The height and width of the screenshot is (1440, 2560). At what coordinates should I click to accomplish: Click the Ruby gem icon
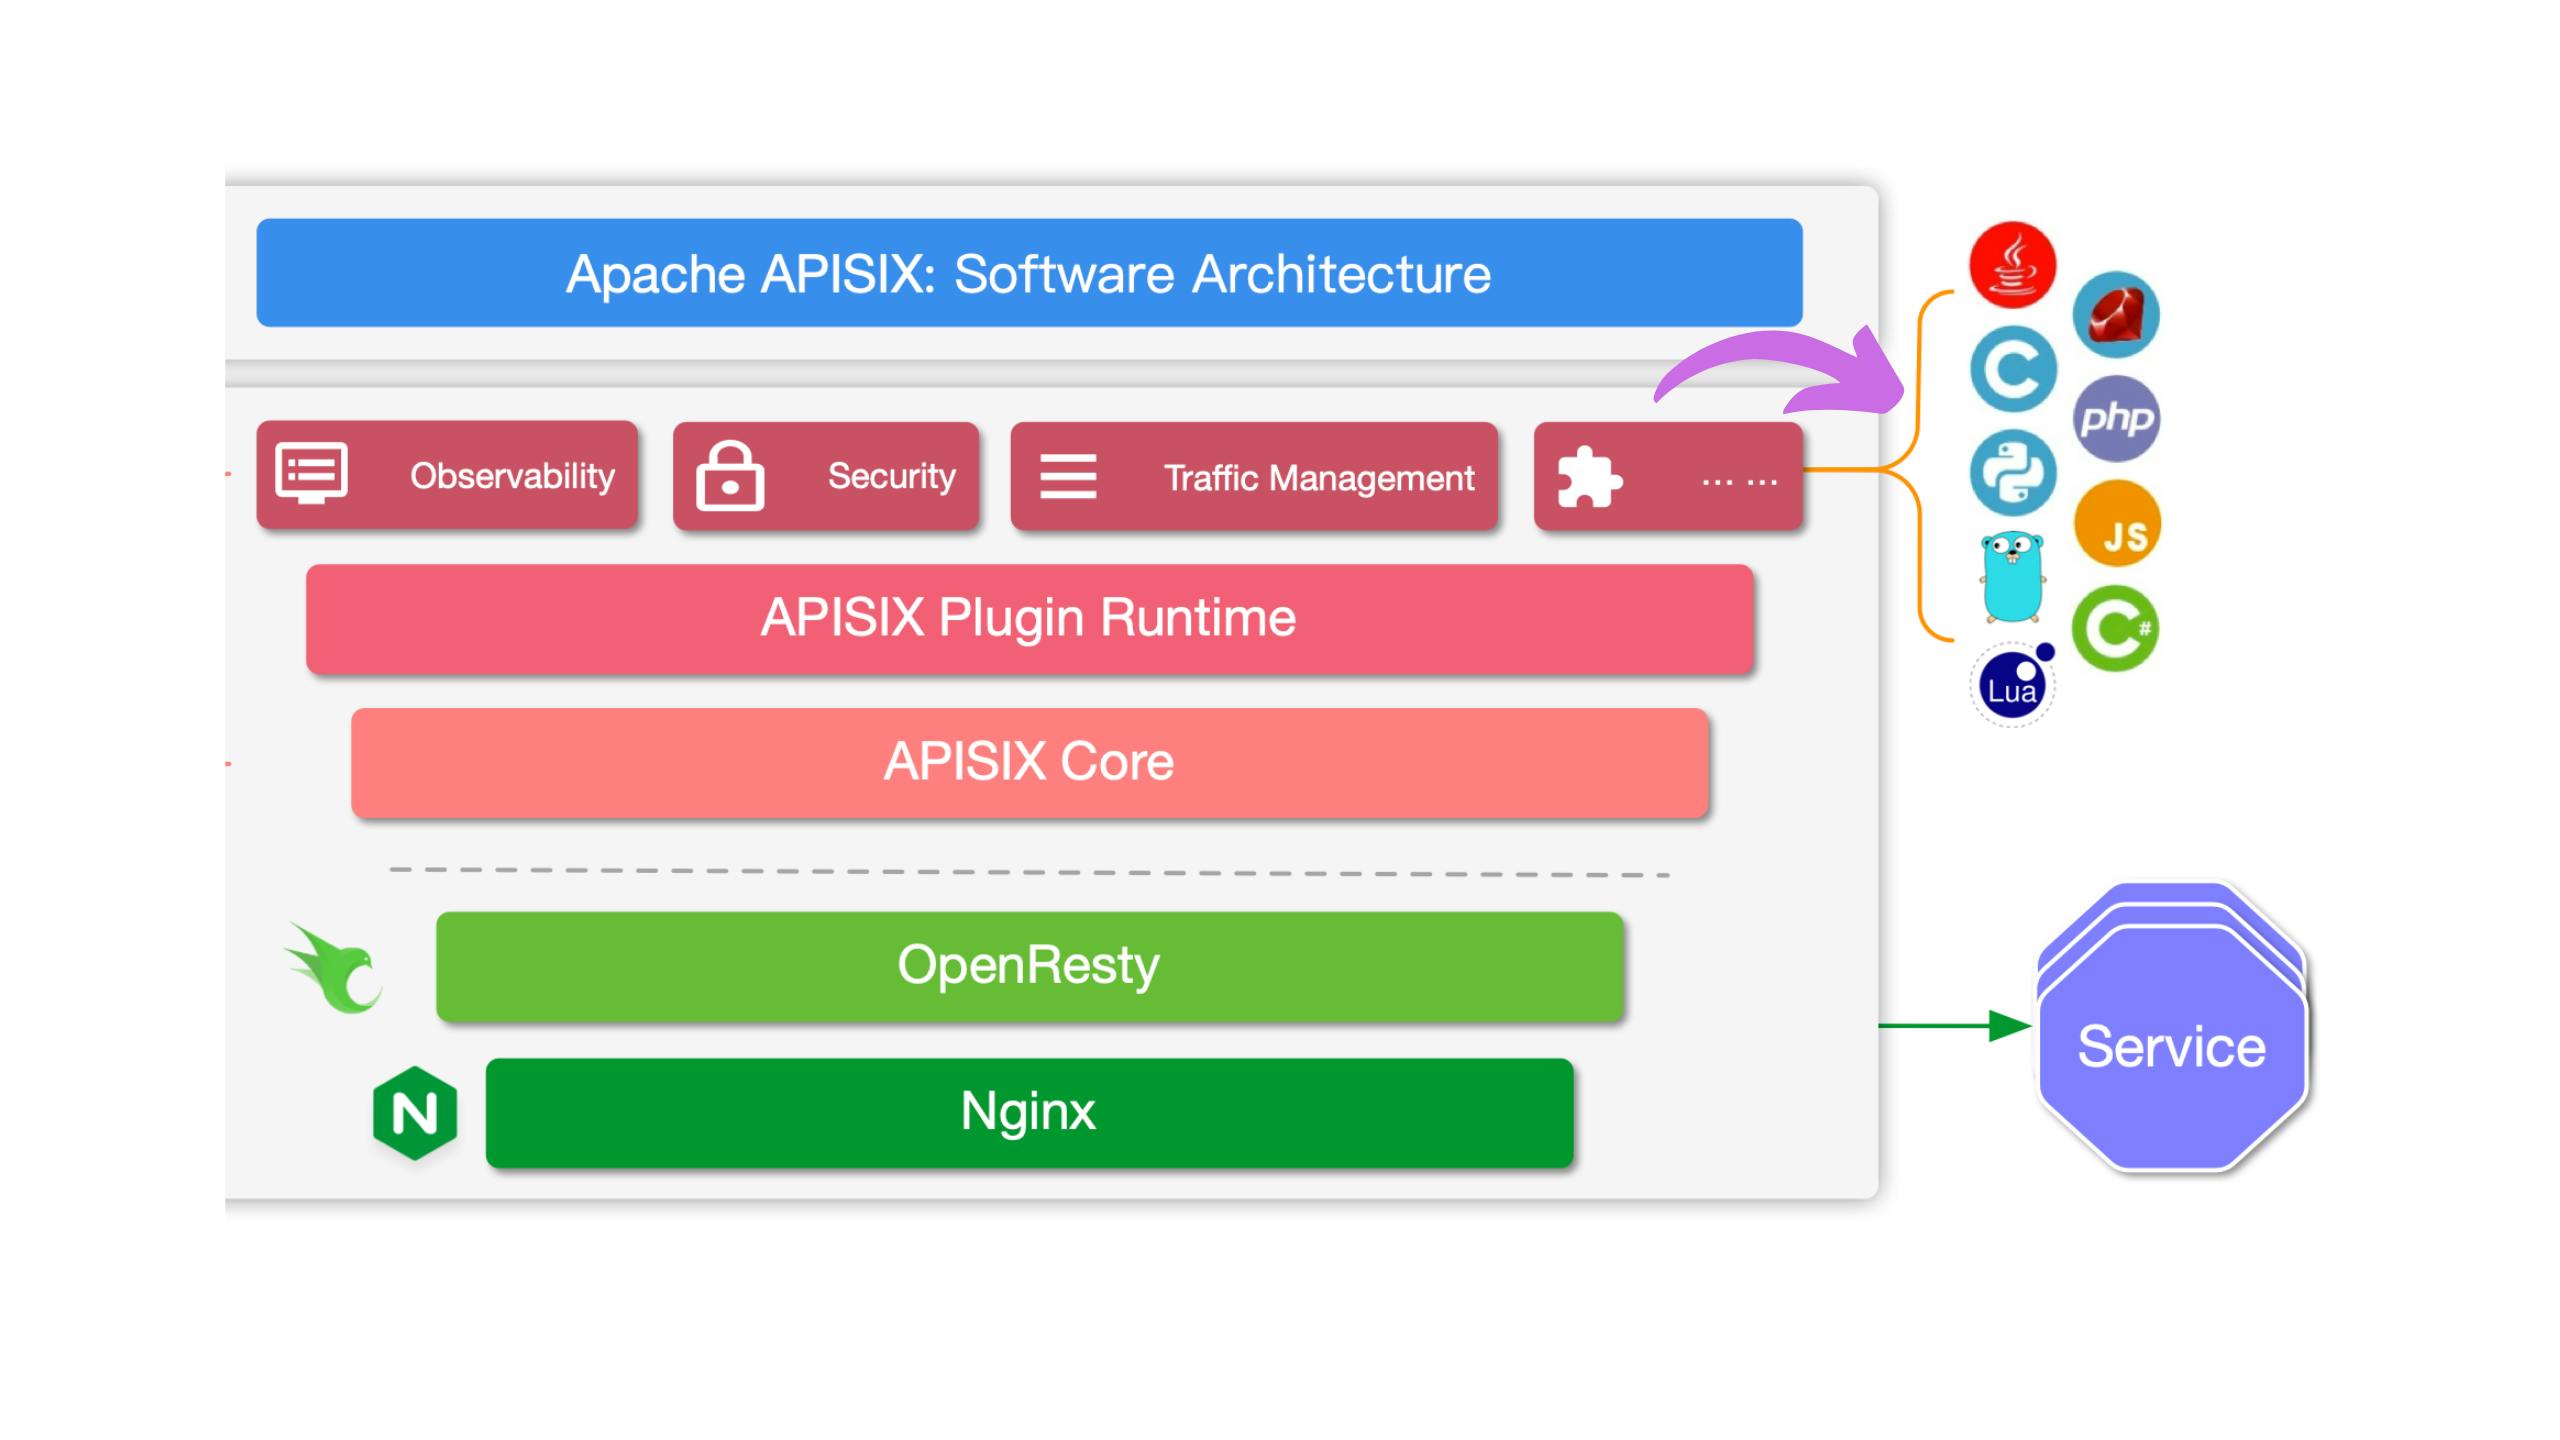pyautogui.click(x=2116, y=314)
